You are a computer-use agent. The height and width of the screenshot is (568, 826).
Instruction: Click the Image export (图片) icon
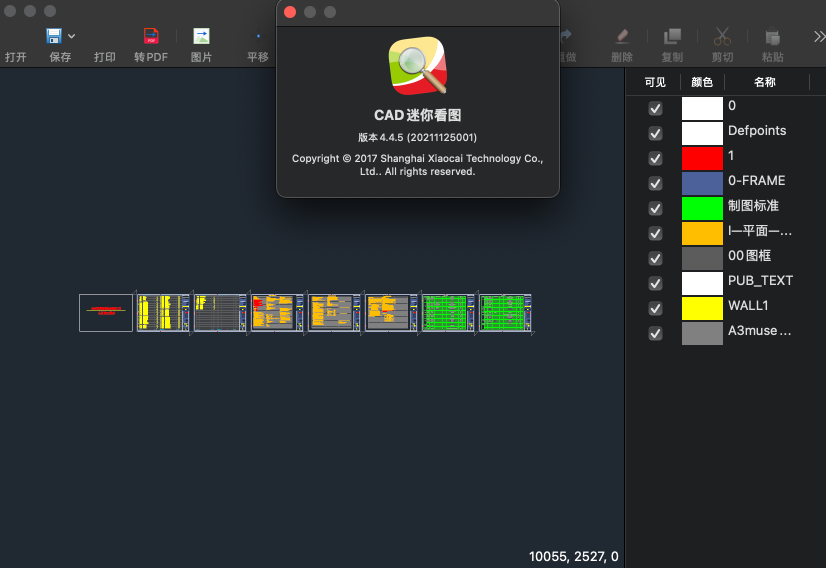pyautogui.click(x=201, y=36)
